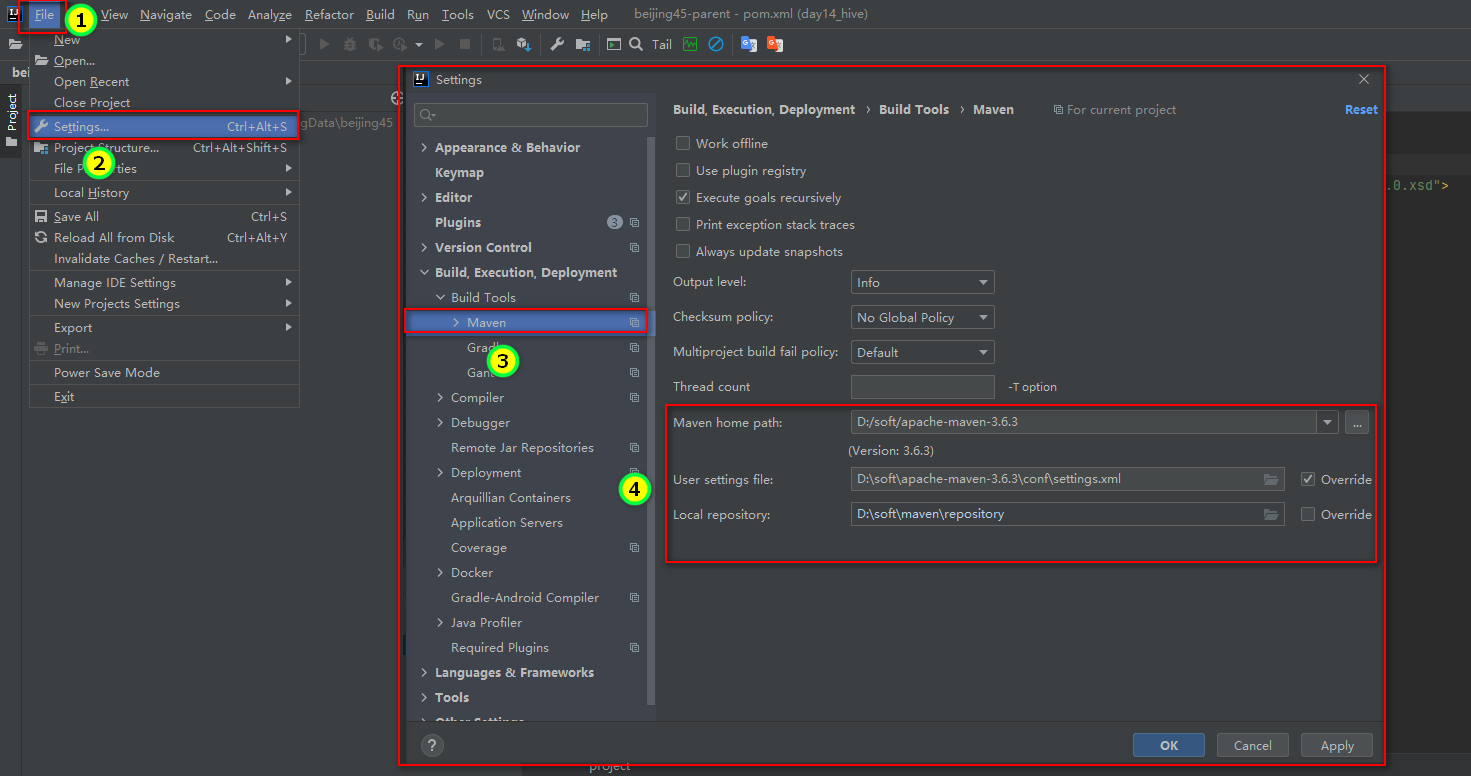1471x776 pixels.
Task: Open the Output level dropdown
Action: coord(922,283)
